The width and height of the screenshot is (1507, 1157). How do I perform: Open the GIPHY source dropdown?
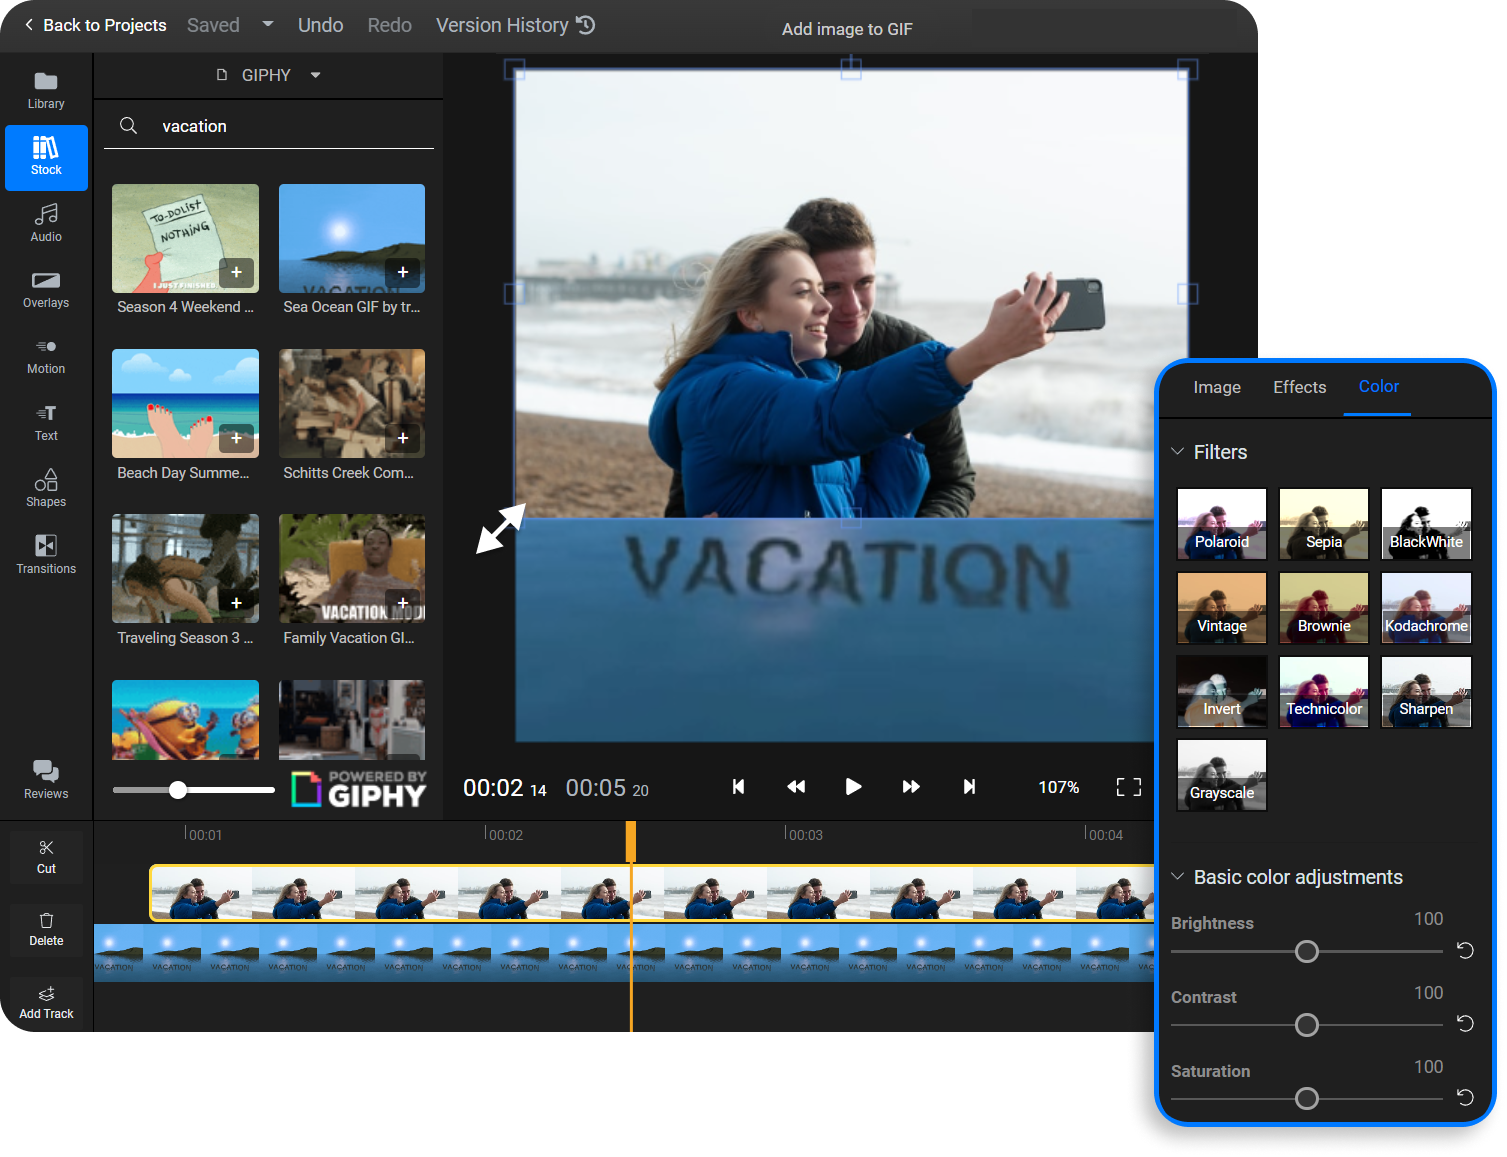point(314,74)
